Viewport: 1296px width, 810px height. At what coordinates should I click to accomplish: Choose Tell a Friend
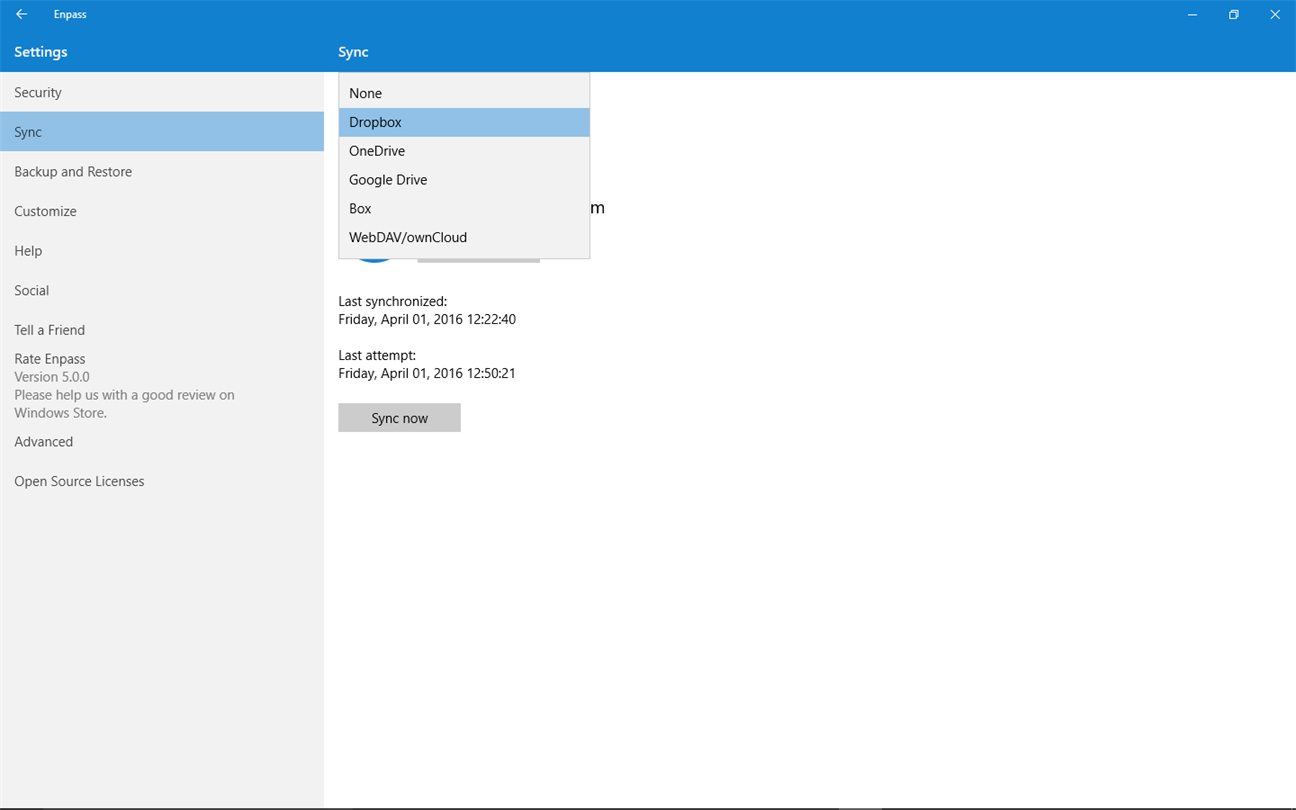click(x=162, y=330)
